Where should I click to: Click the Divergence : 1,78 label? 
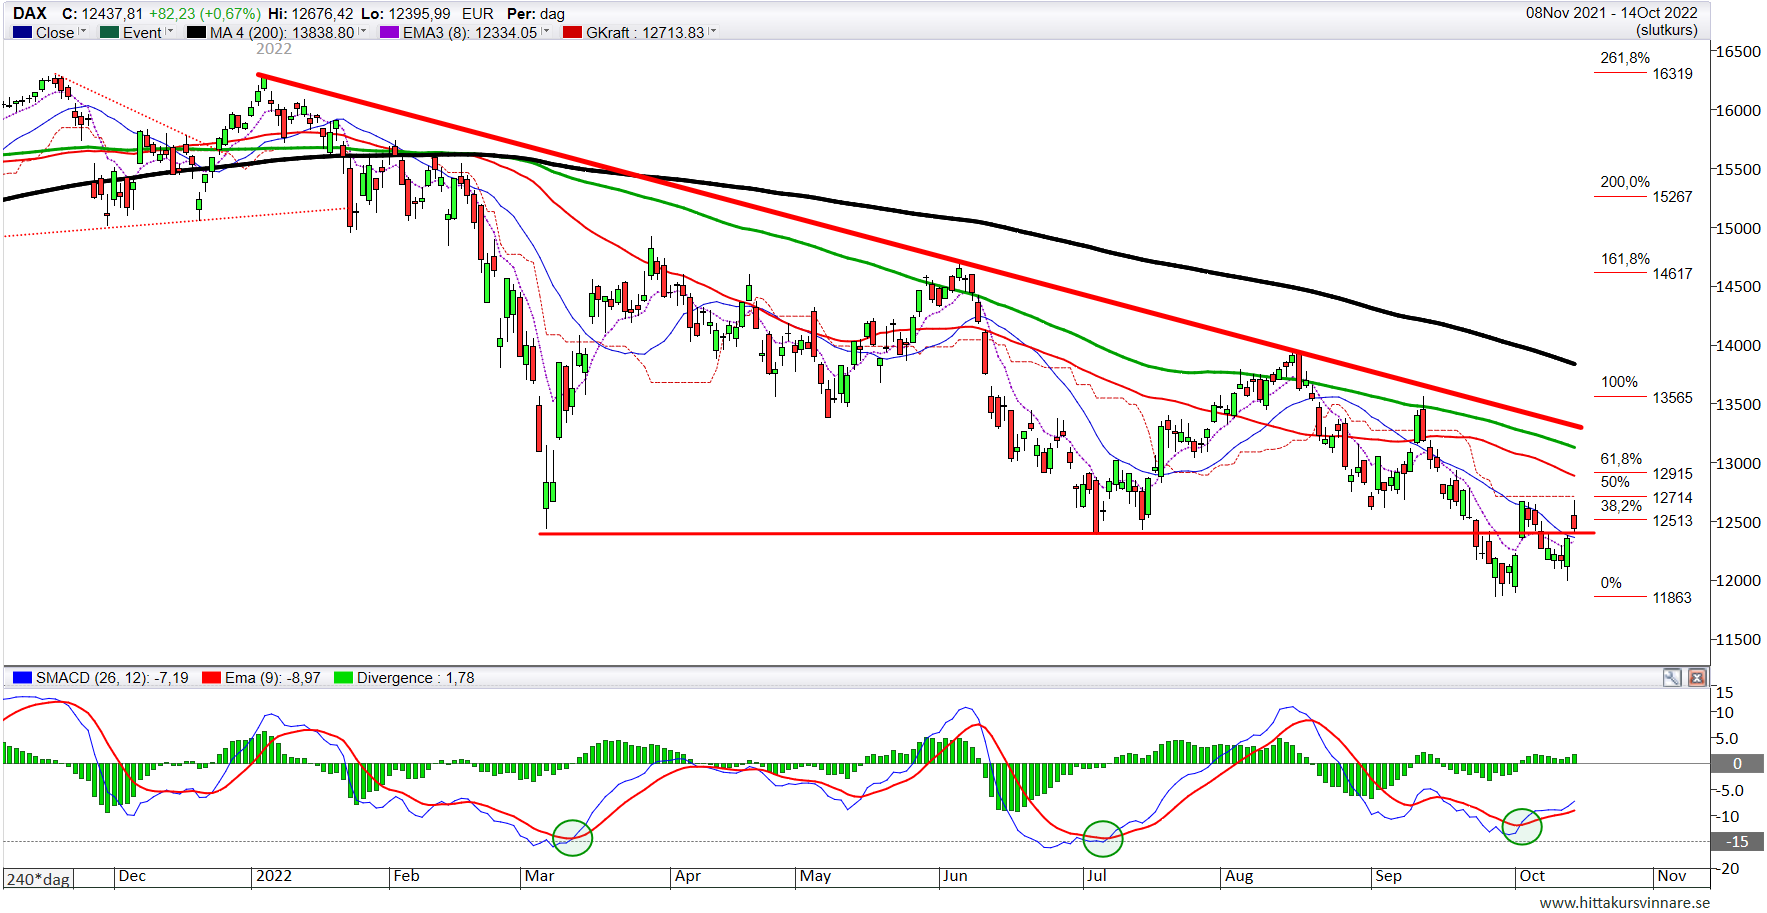click(x=416, y=678)
